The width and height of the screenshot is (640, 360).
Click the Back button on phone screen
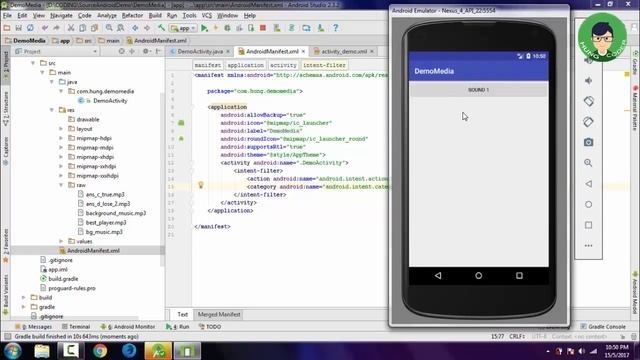(438, 276)
